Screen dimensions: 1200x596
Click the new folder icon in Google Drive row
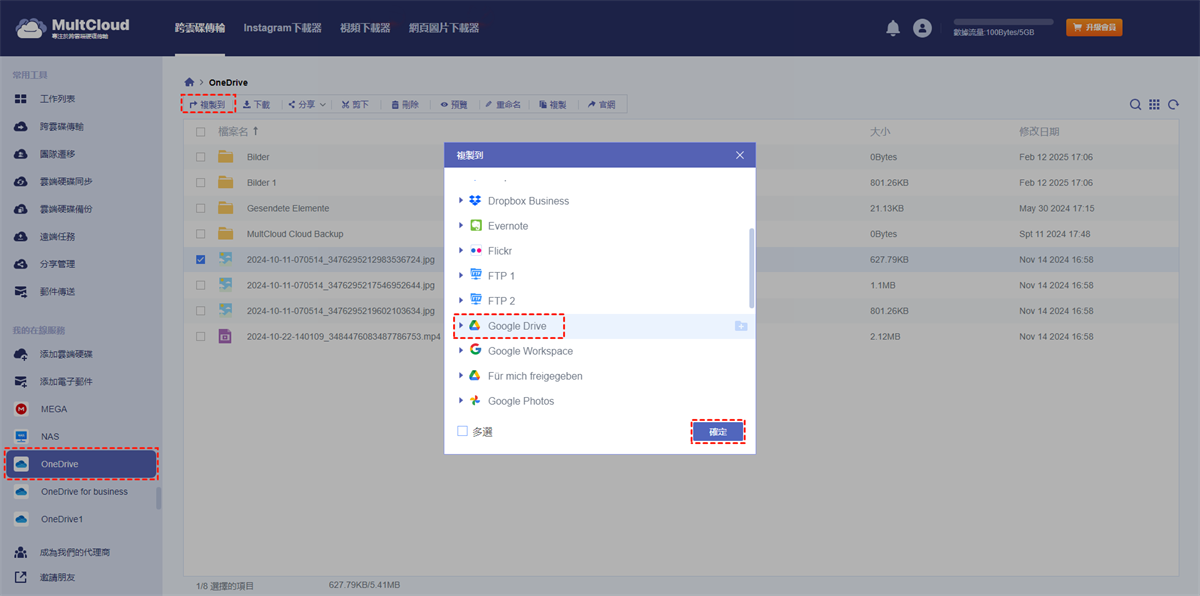pyautogui.click(x=740, y=326)
